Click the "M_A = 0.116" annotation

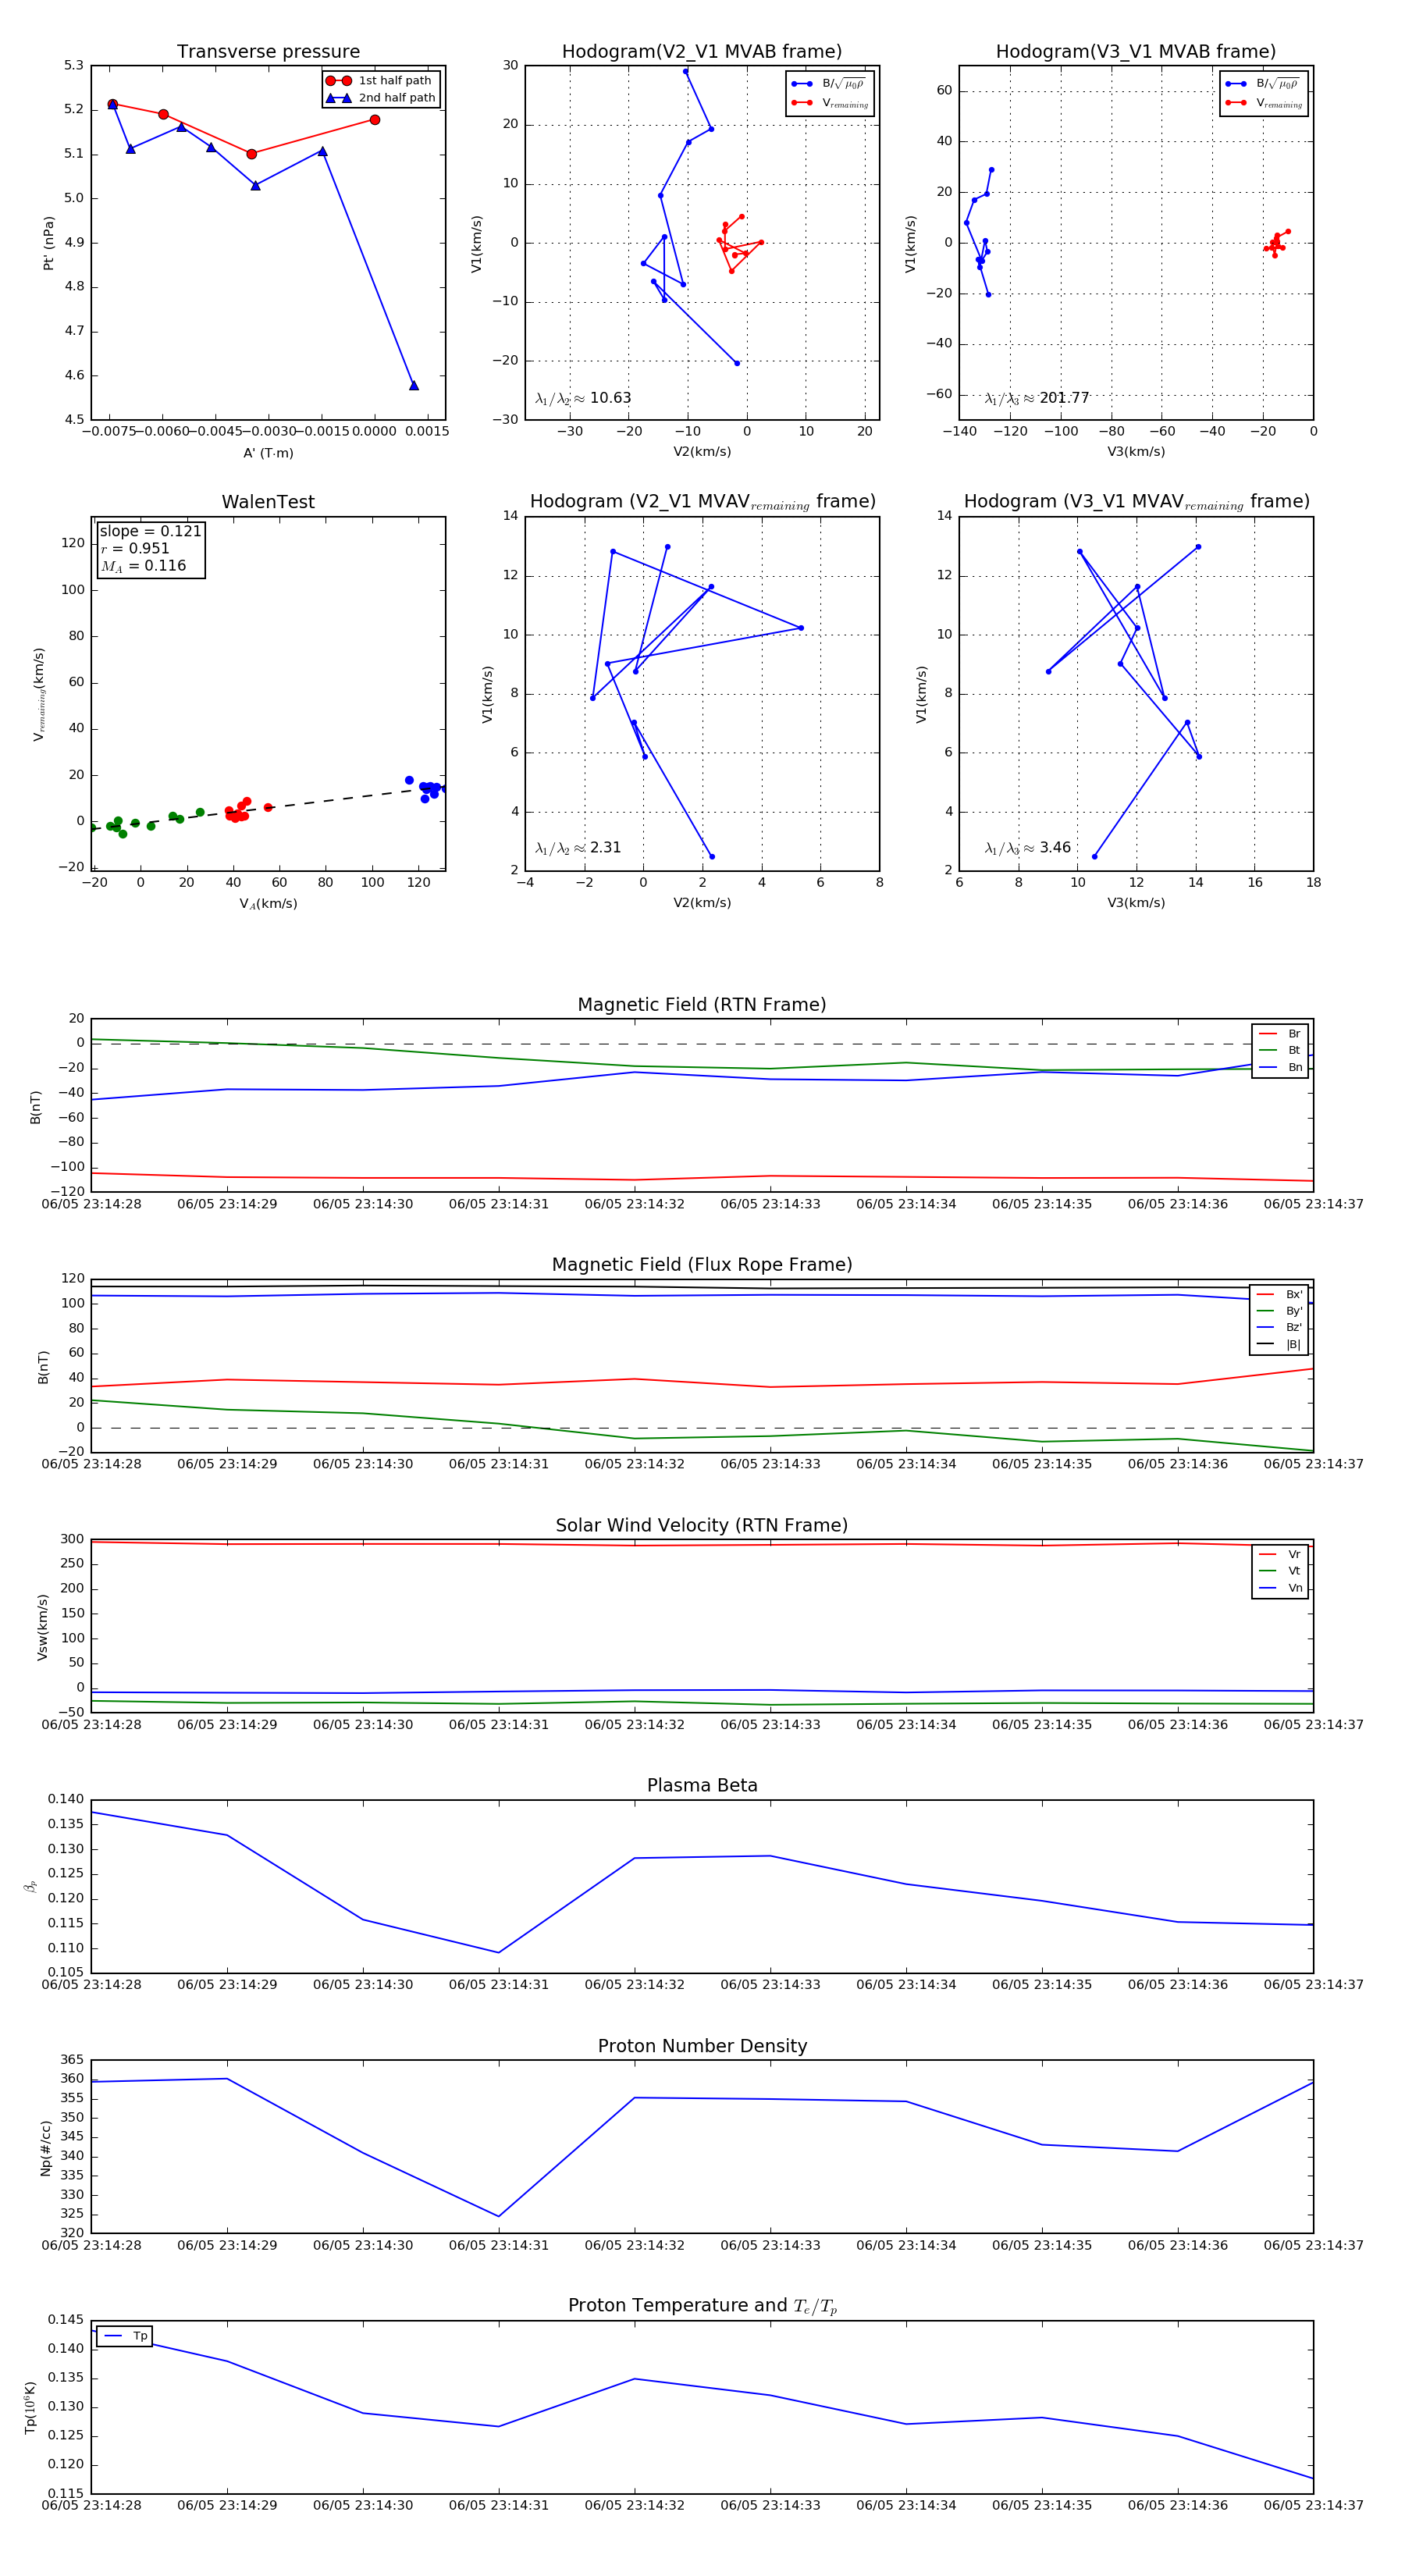[x=143, y=566]
